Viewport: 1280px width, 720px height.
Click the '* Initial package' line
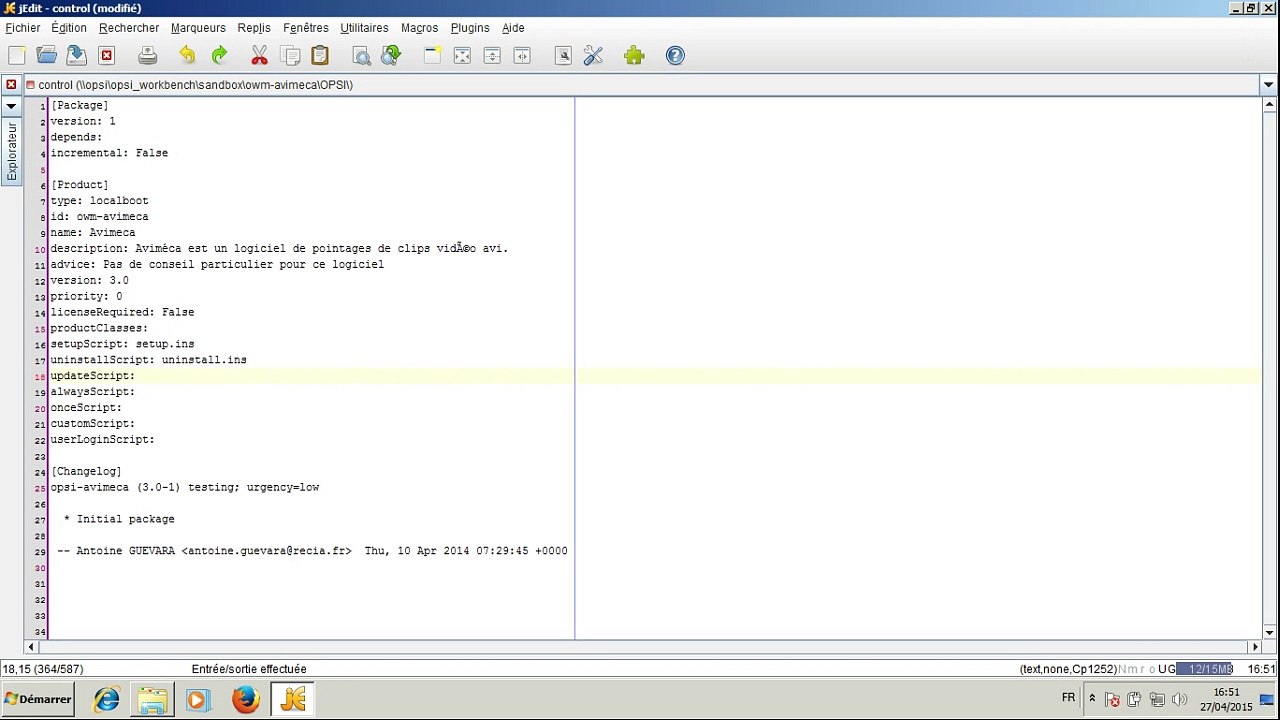click(x=119, y=520)
